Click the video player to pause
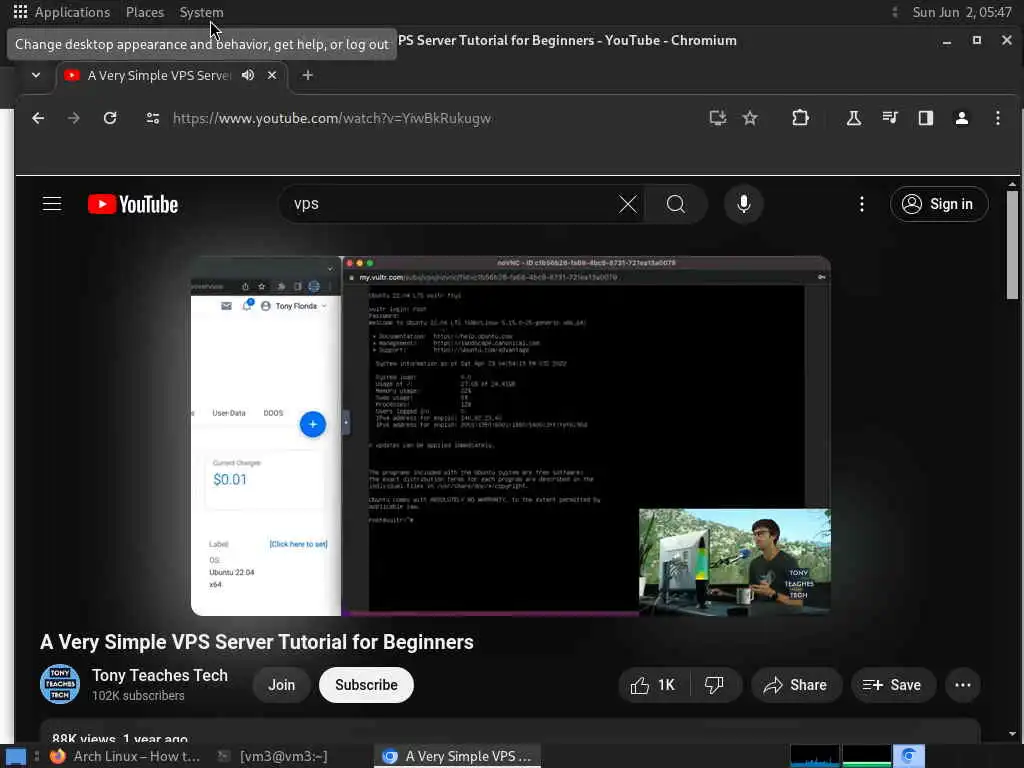 click(x=511, y=434)
